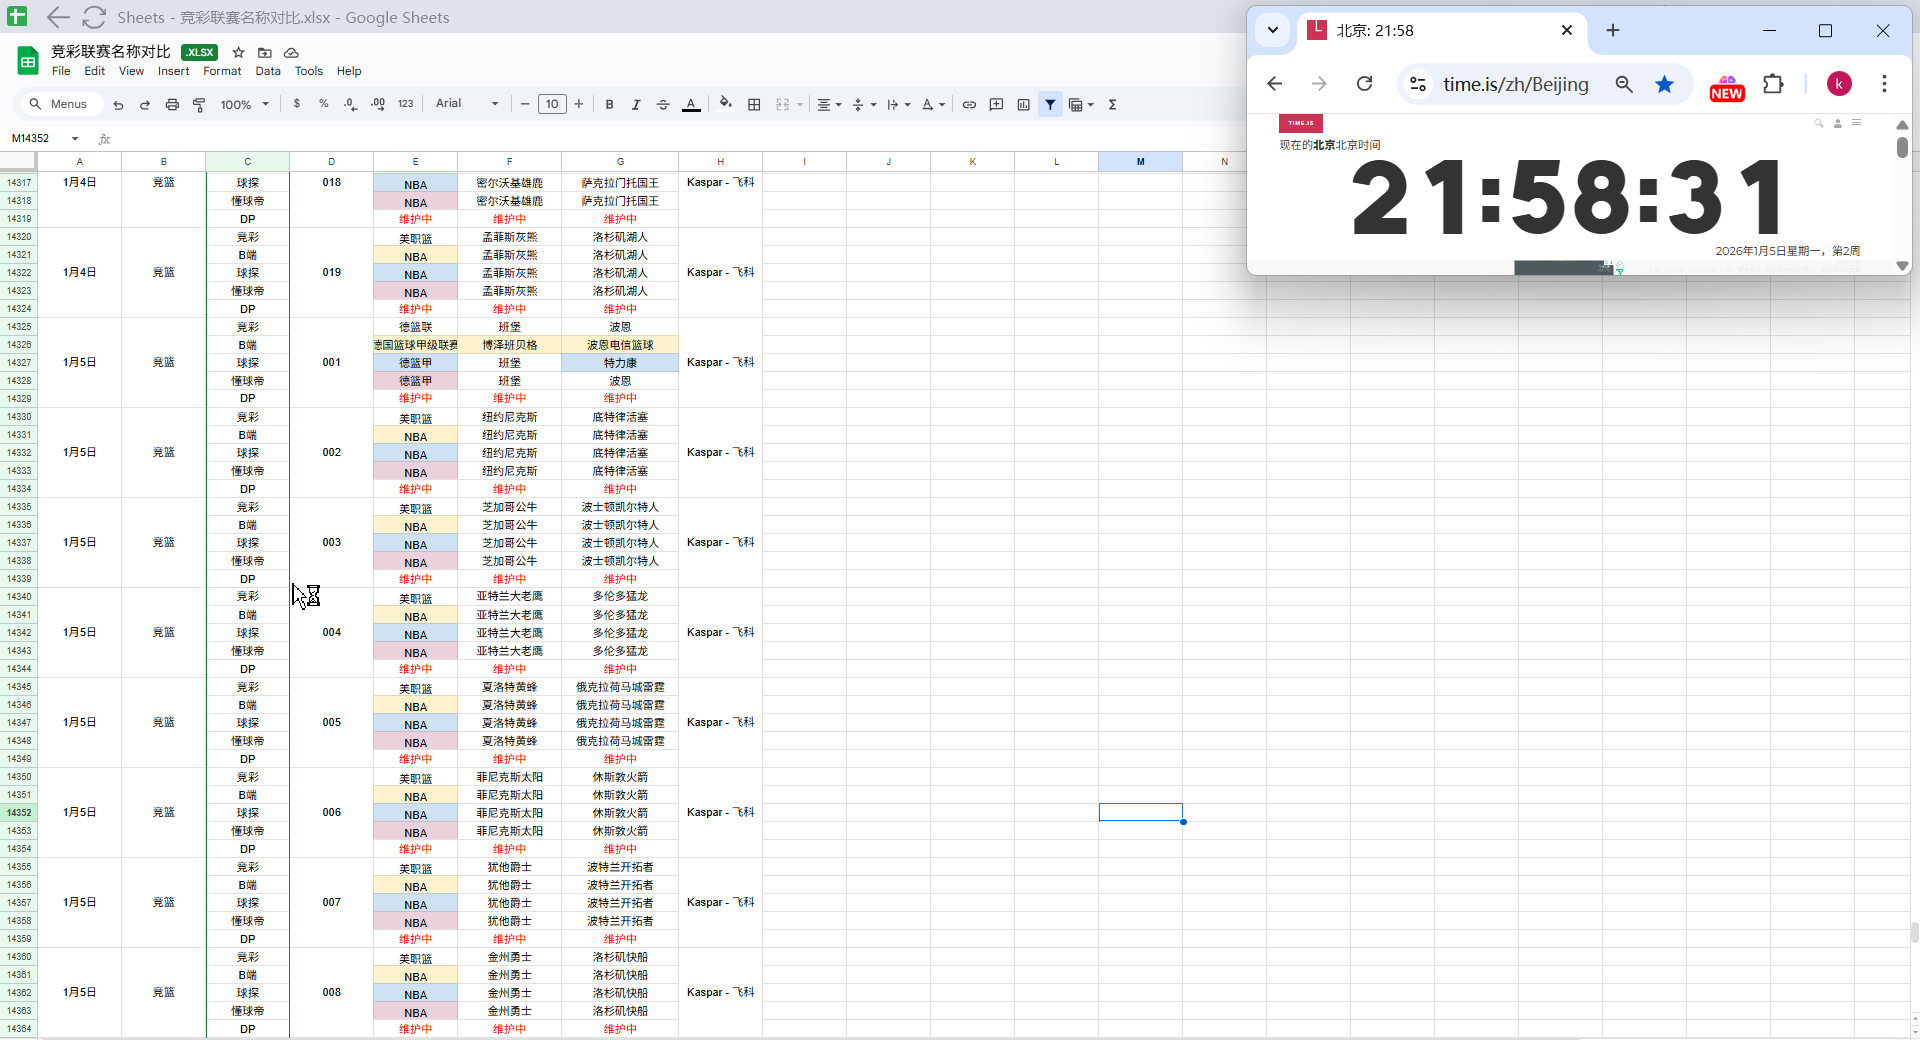Viewport: 1920px width, 1040px height.
Task: Reload time.is page in browser
Action: (1364, 84)
